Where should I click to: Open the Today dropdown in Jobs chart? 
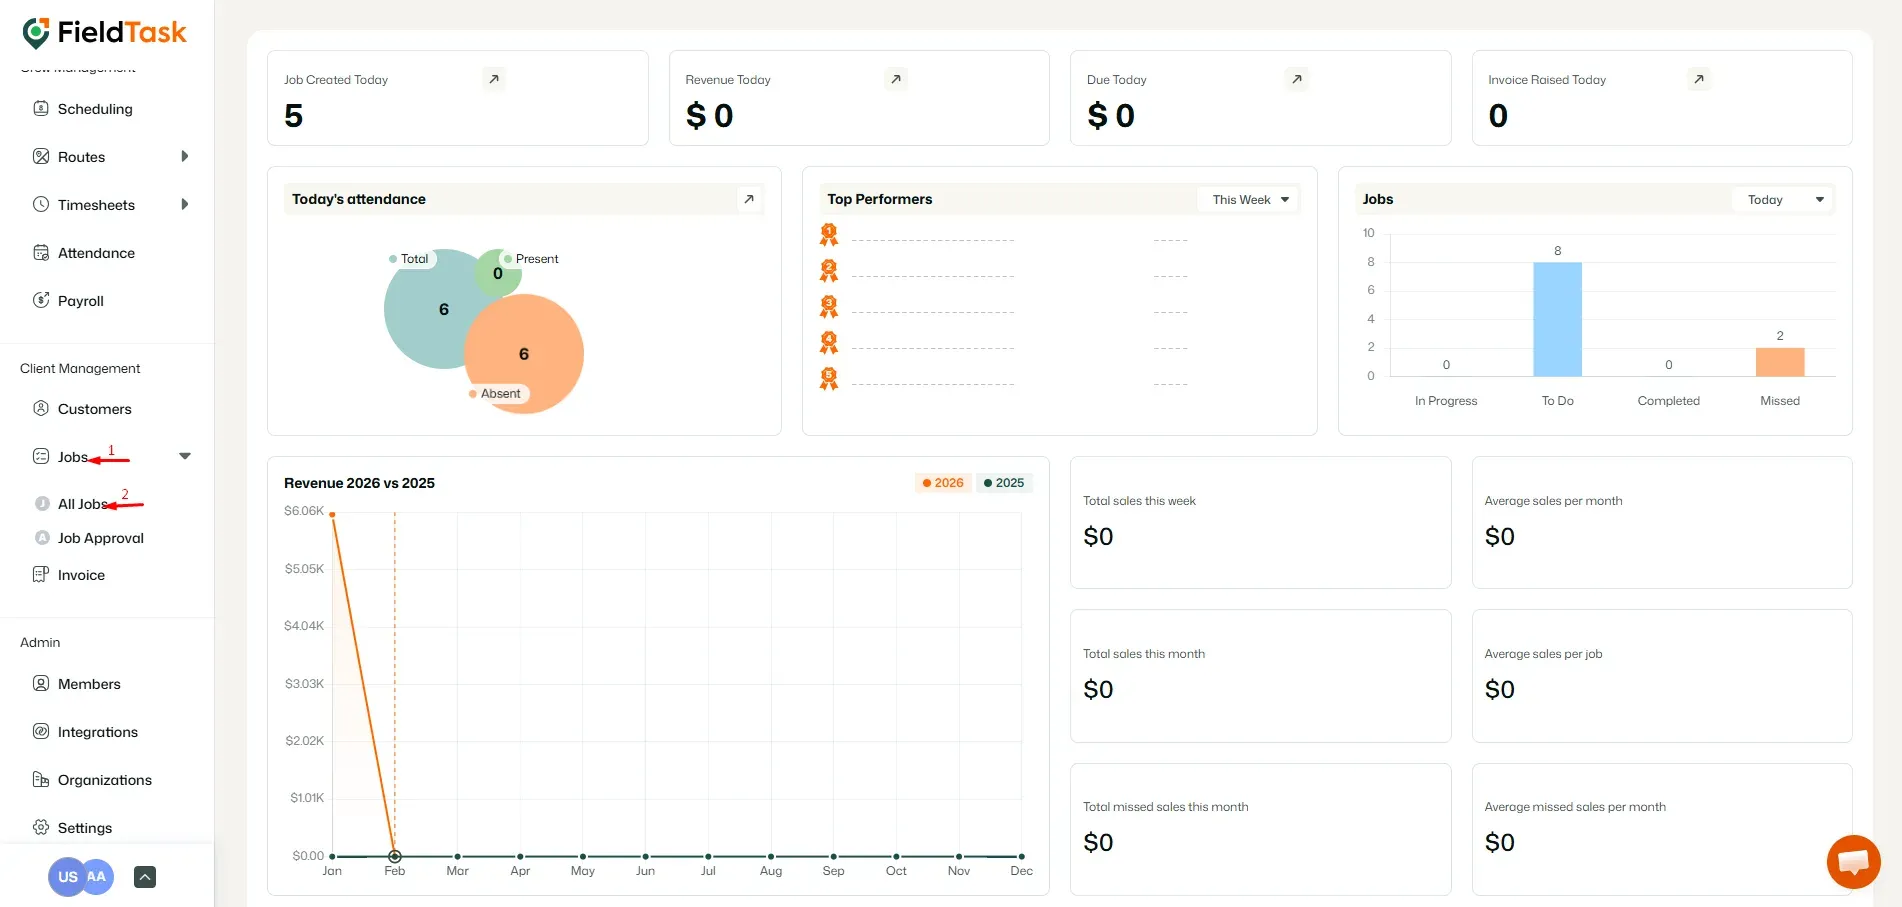point(1783,200)
